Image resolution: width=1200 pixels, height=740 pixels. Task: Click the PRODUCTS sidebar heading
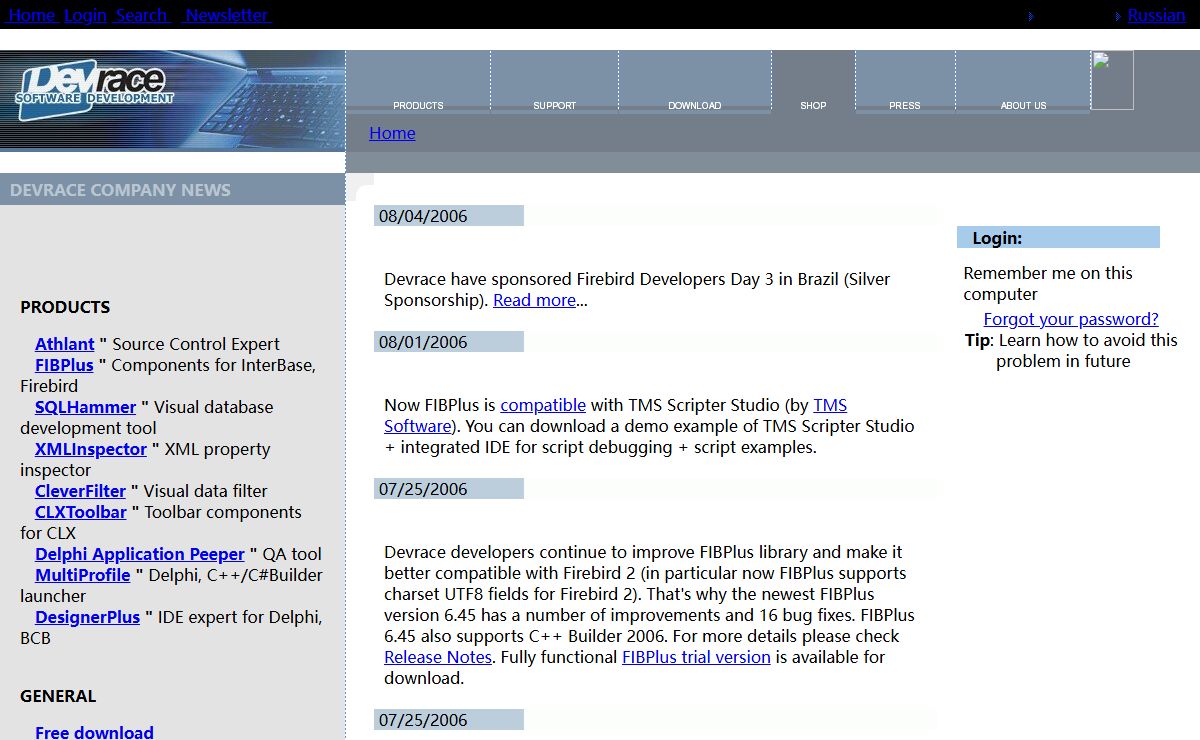65,307
